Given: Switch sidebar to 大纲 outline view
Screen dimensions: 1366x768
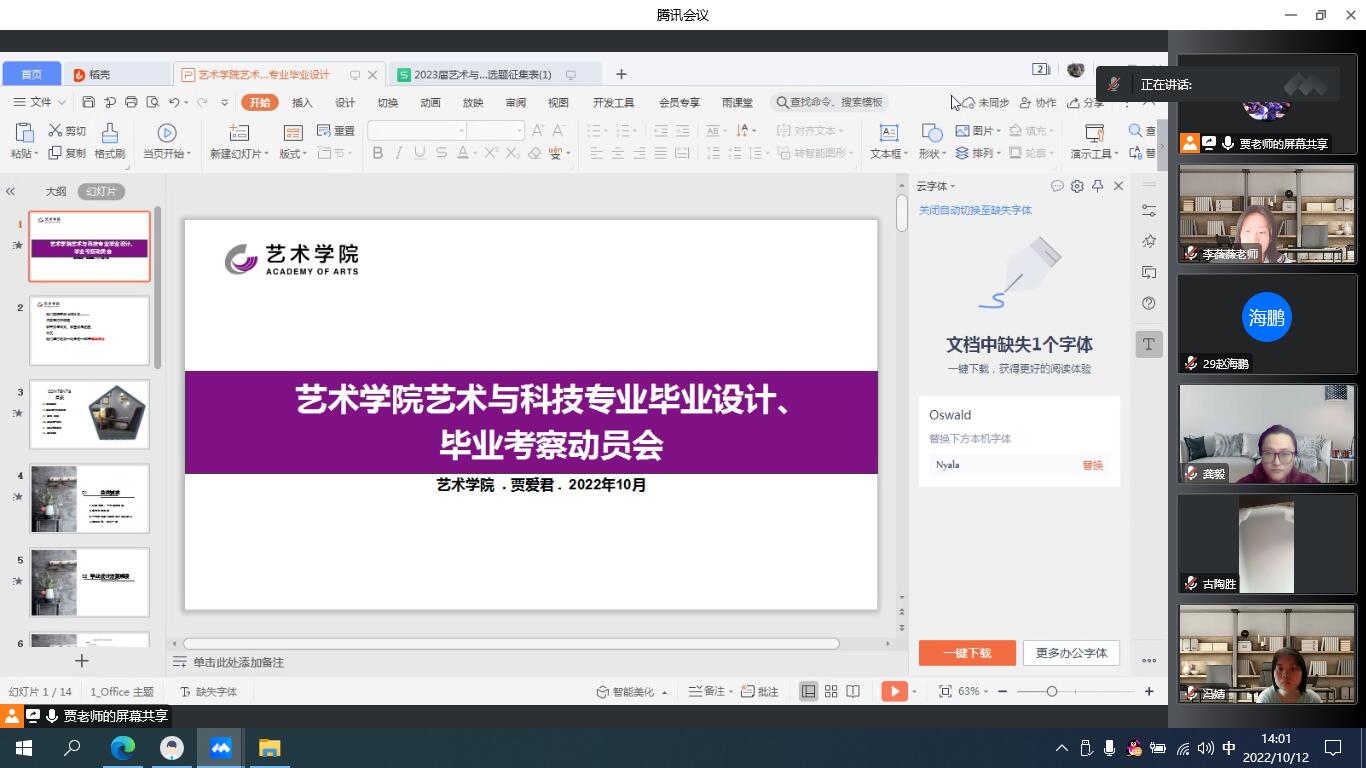Looking at the screenshot, I should pos(56,191).
